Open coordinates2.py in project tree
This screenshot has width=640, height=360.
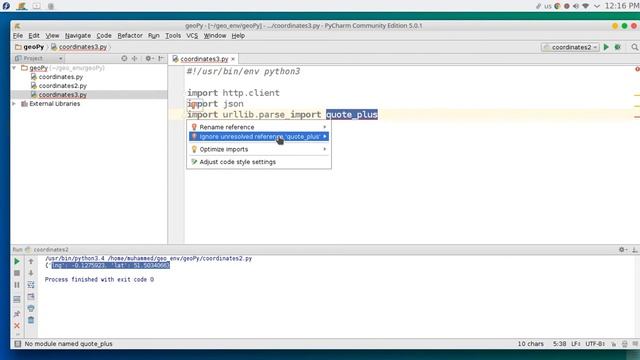59,86
